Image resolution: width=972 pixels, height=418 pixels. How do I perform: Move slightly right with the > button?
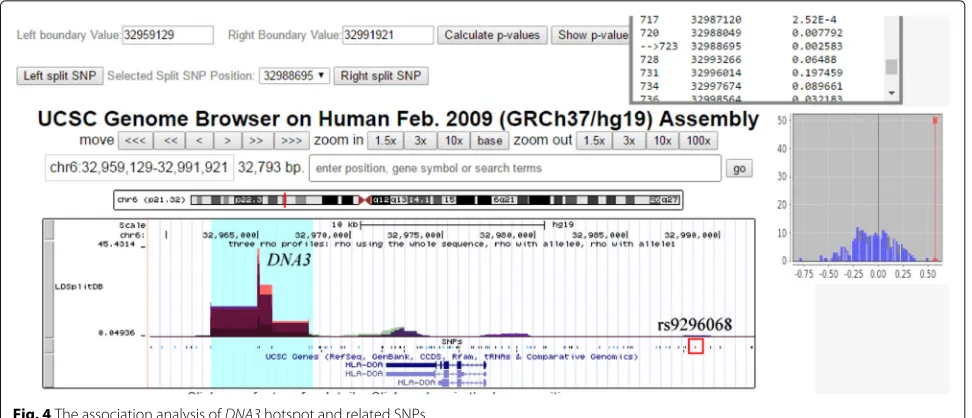pos(228,141)
